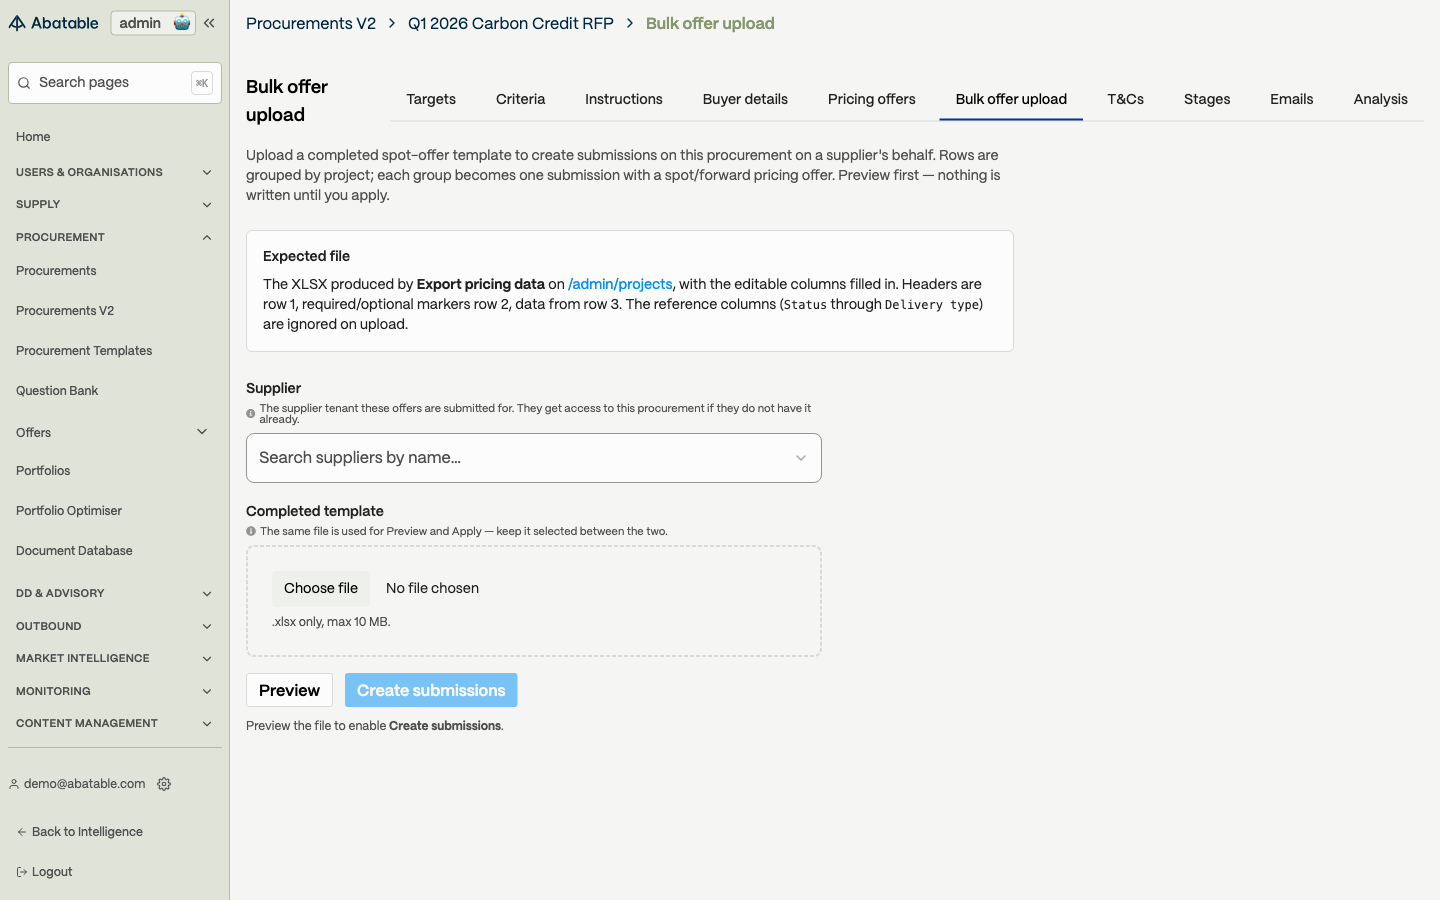Click the search magnifier icon
This screenshot has width=1440, height=900.
[x=24, y=83]
